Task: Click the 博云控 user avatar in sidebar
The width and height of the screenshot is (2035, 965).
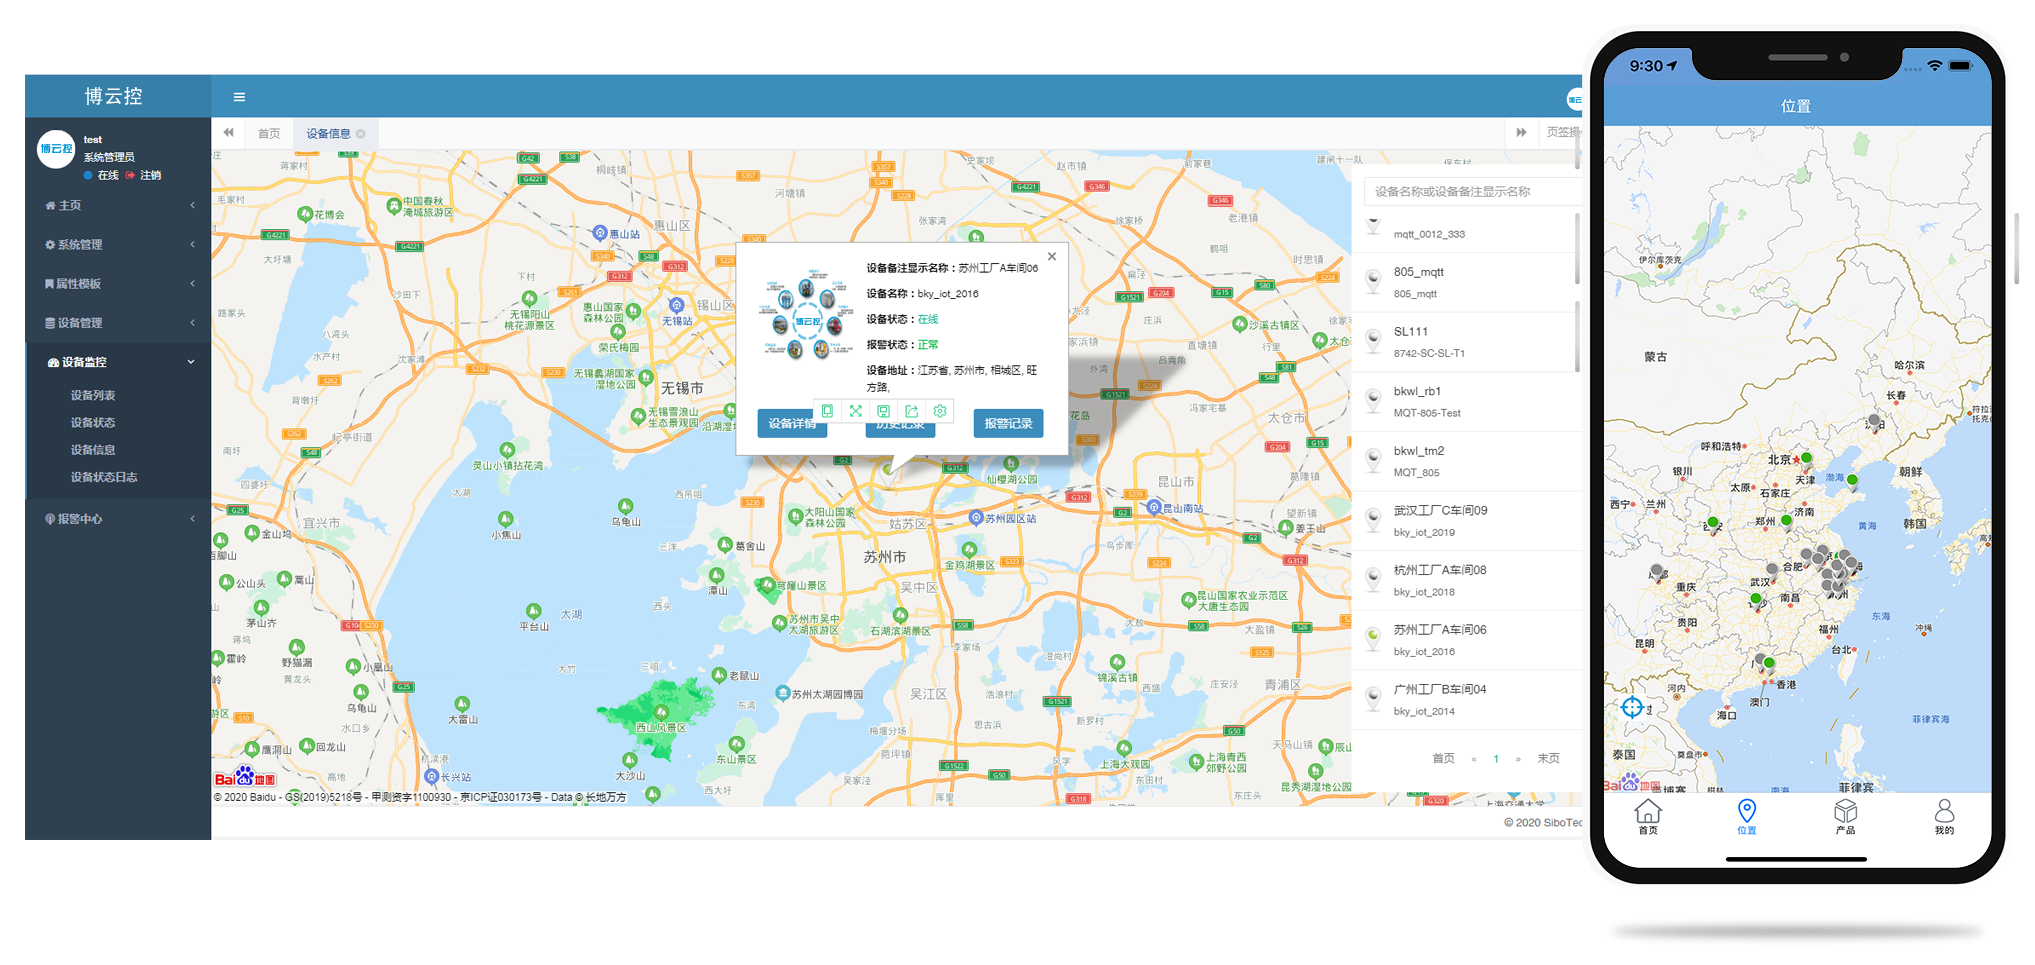Action: coord(56,149)
